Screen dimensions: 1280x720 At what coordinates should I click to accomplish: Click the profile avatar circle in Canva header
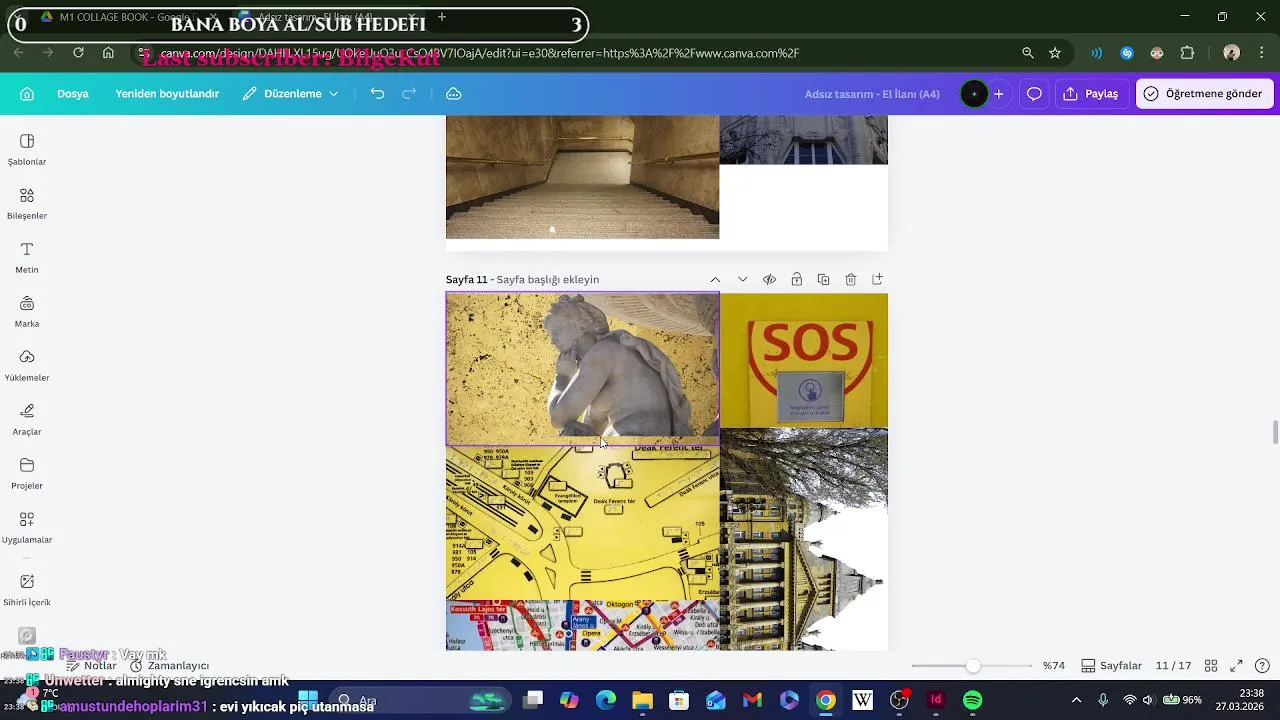point(974,94)
